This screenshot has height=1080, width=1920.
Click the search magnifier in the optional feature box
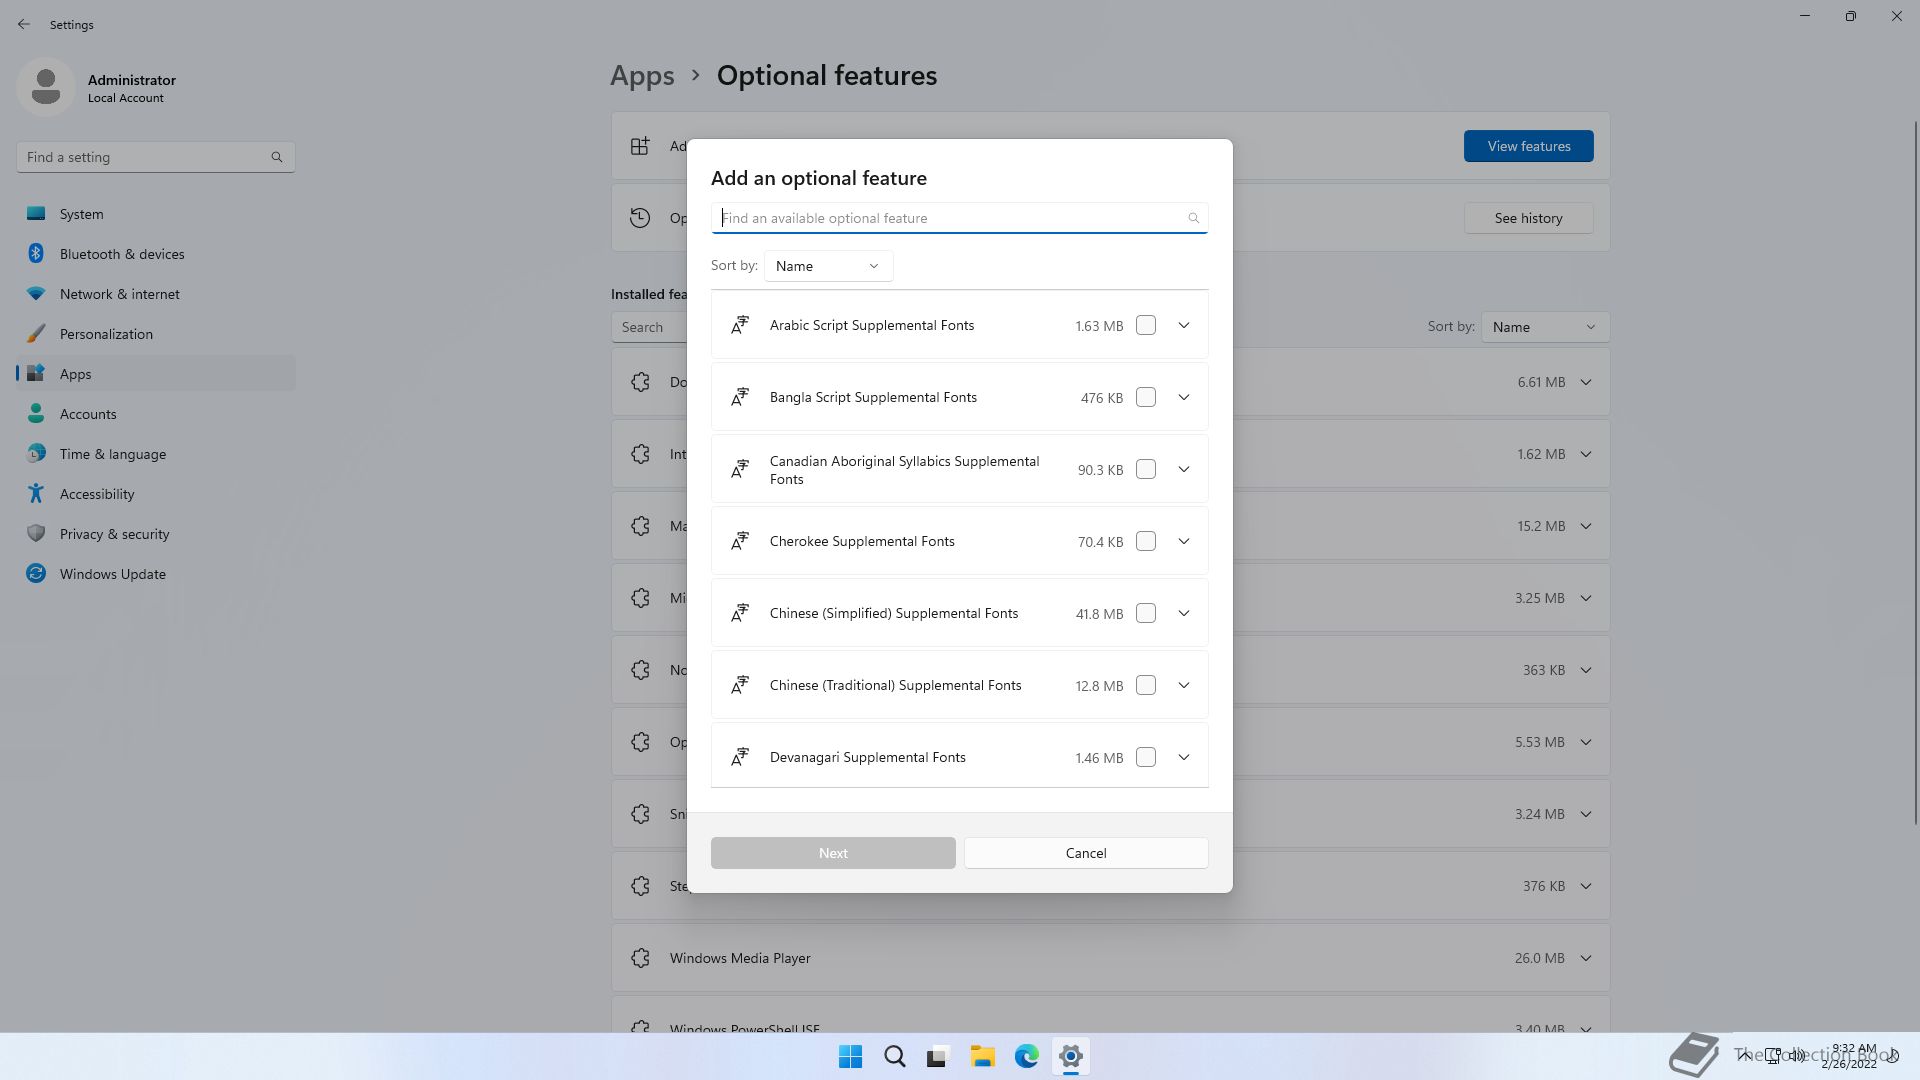click(1193, 218)
